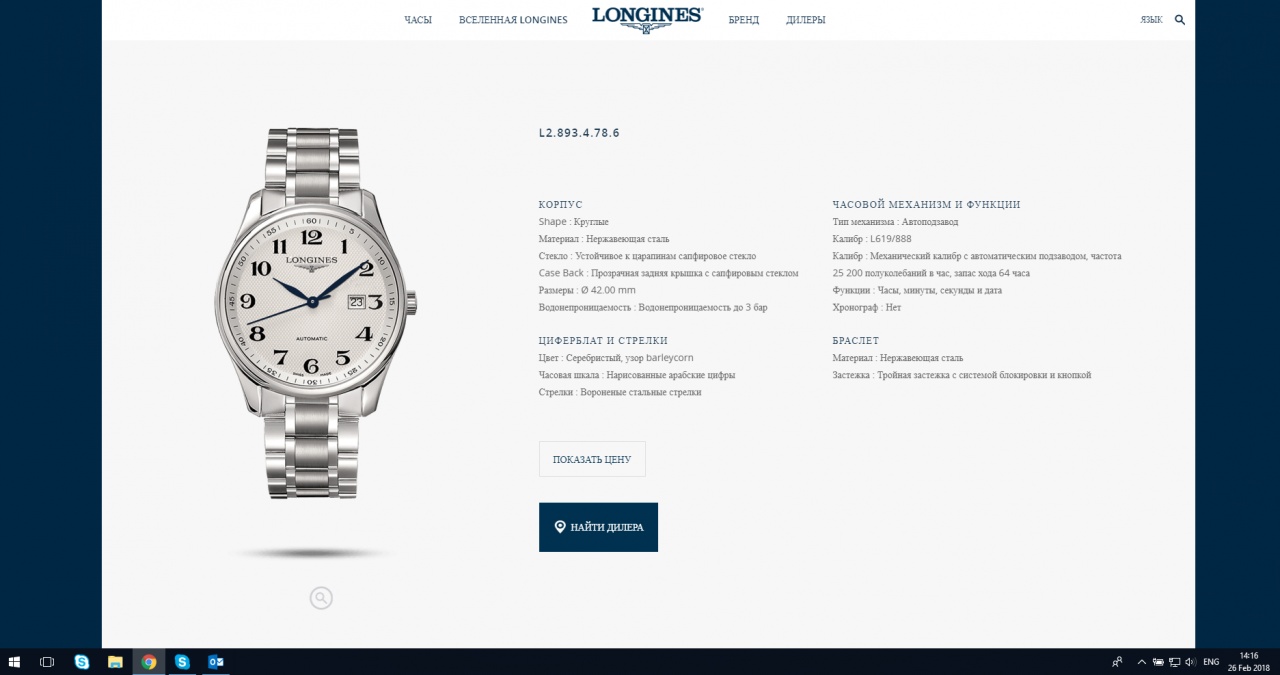
Task: Open the БРЕНД menu item
Action: click(x=744, y=20)
